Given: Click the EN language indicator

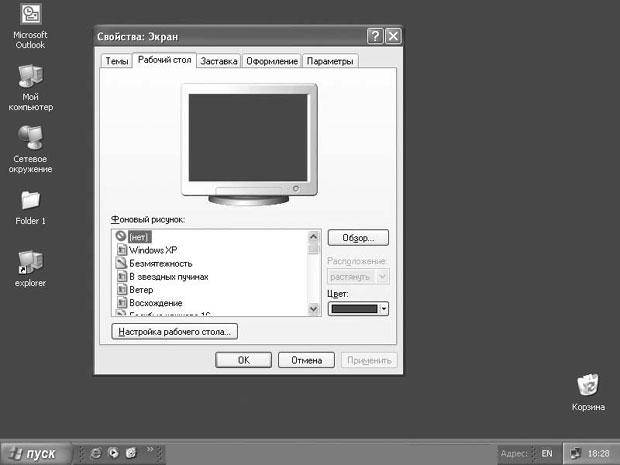Looking at the screenshot, I should point(547,453).
